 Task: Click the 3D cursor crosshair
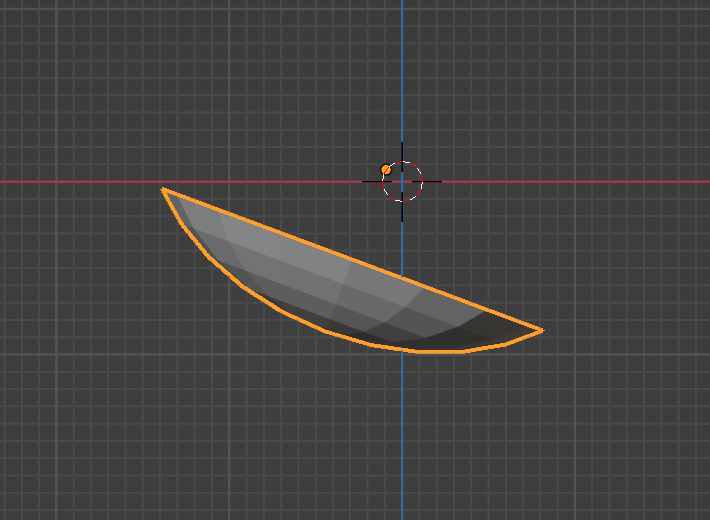402,182
